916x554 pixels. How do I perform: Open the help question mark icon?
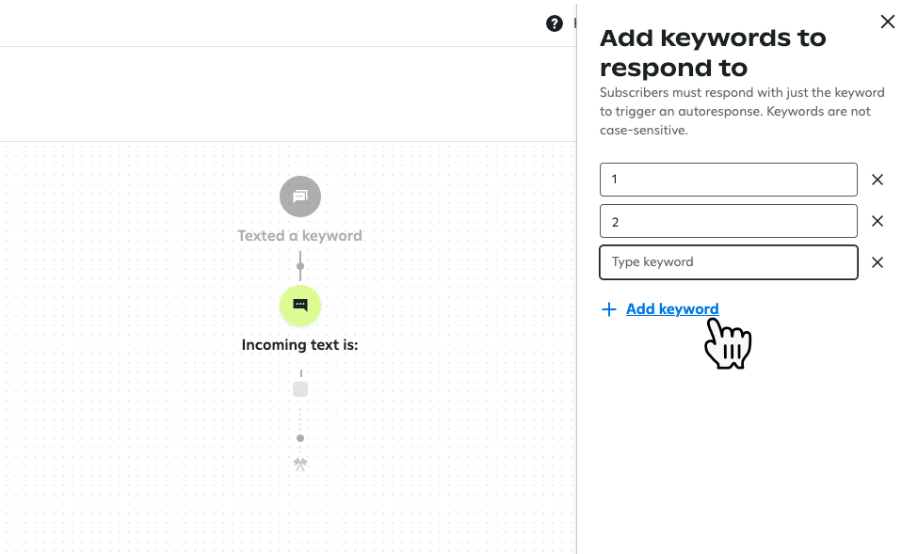[554, 23]
